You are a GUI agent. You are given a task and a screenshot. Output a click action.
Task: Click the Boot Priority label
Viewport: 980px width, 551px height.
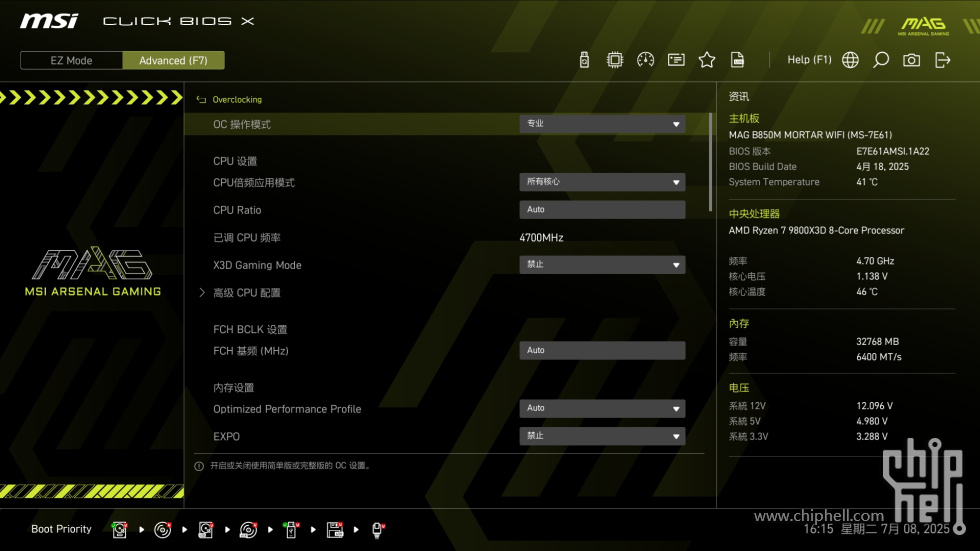(61, 529)
